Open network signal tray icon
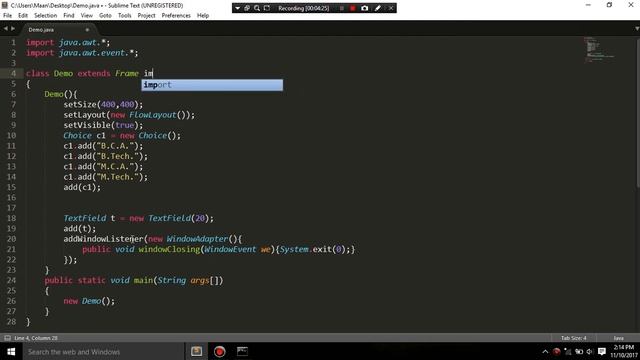Image resolution: width=640 pixels, height=360 pixels. tap(568, 351)
